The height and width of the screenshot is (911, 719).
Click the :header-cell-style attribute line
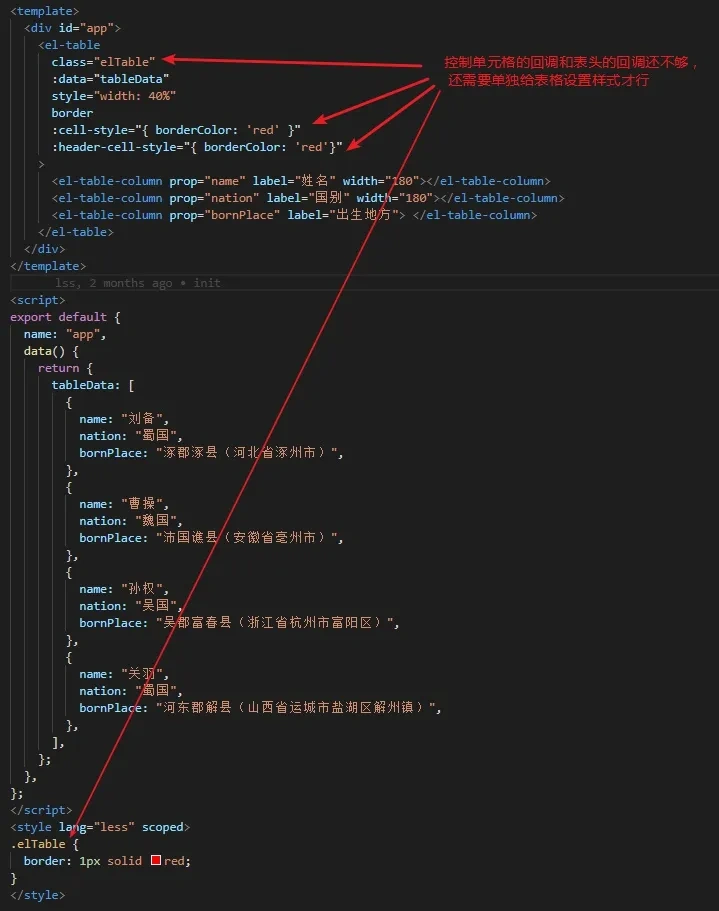(x=196, y=147)
